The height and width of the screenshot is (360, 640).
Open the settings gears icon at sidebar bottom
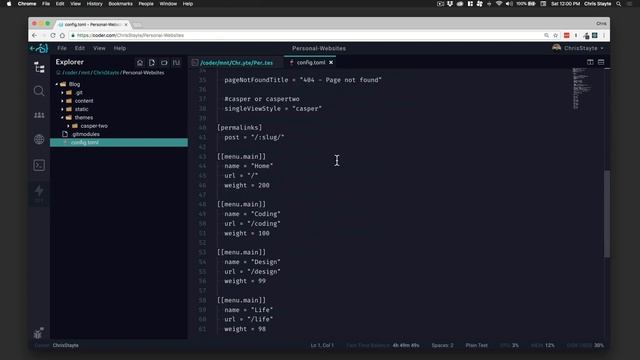39,333
